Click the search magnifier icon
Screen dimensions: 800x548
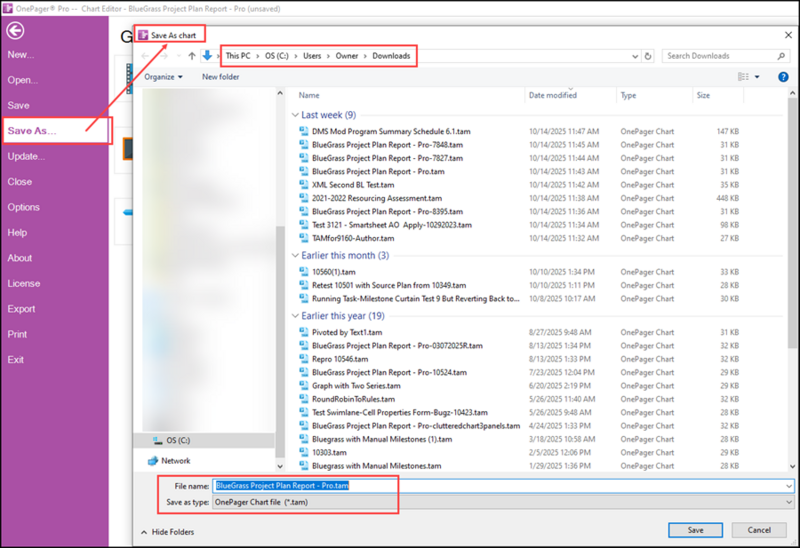point(781,56)
